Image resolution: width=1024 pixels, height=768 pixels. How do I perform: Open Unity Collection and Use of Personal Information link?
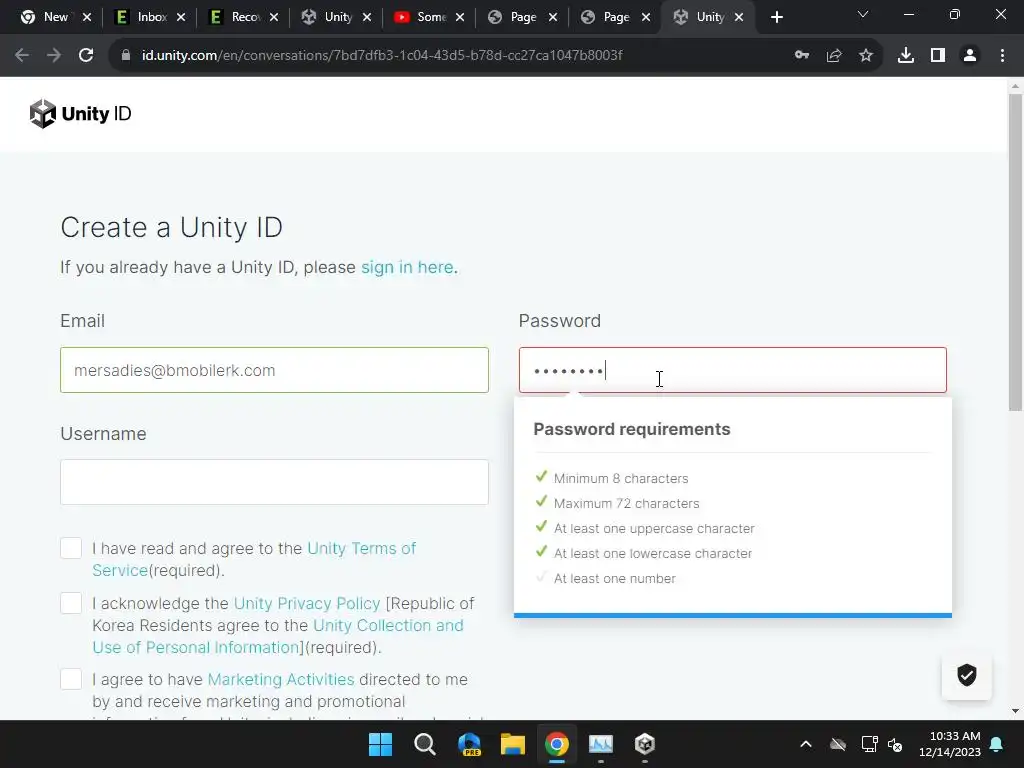[x=278, y=636]
